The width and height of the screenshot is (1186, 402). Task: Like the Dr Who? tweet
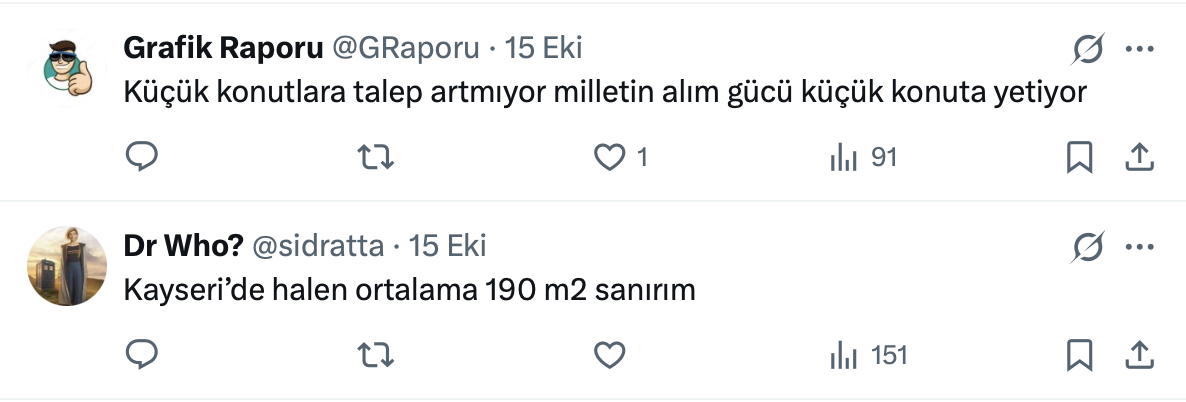609,355
